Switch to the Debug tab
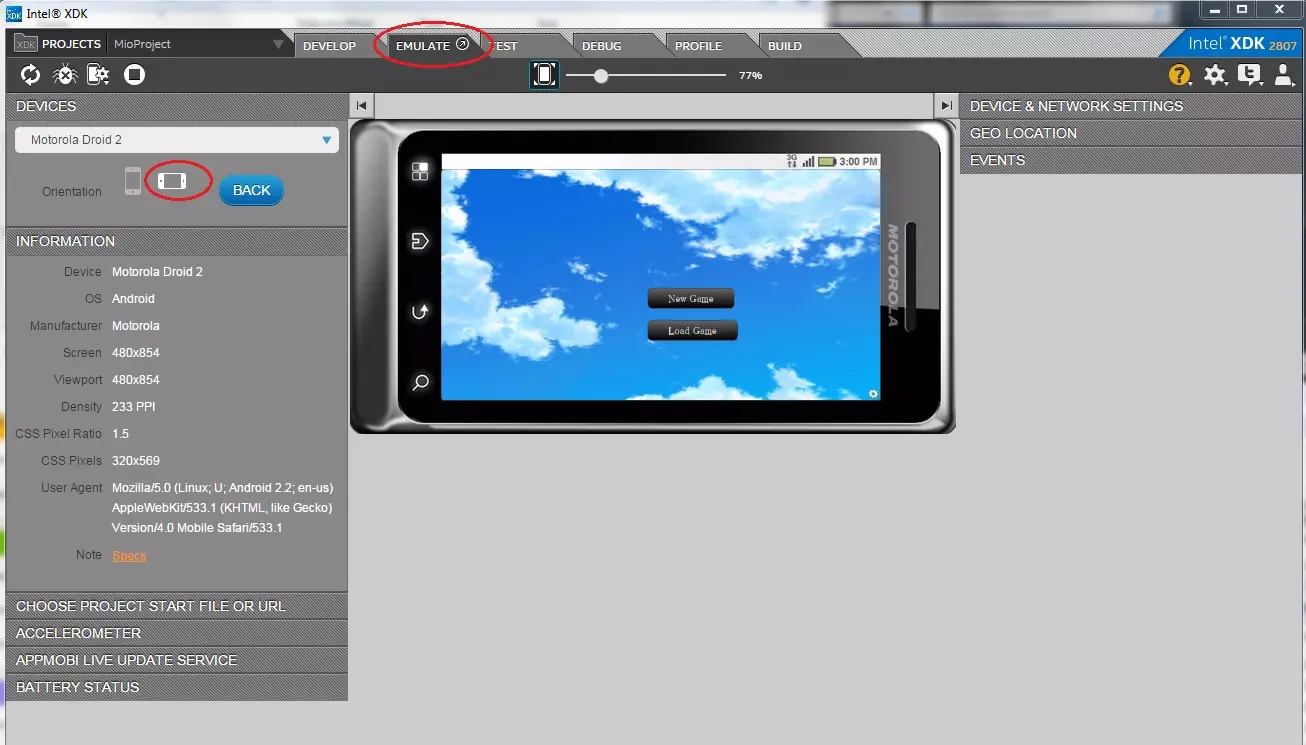Viewport: 1306px width, 745px height. pos(602,45)
